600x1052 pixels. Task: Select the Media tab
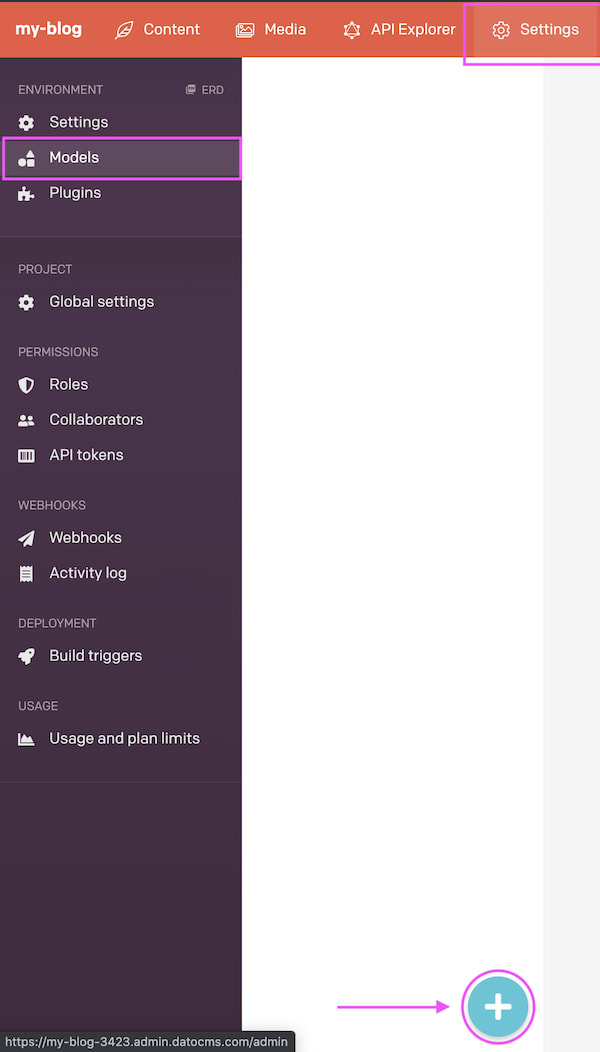(270, 30)
